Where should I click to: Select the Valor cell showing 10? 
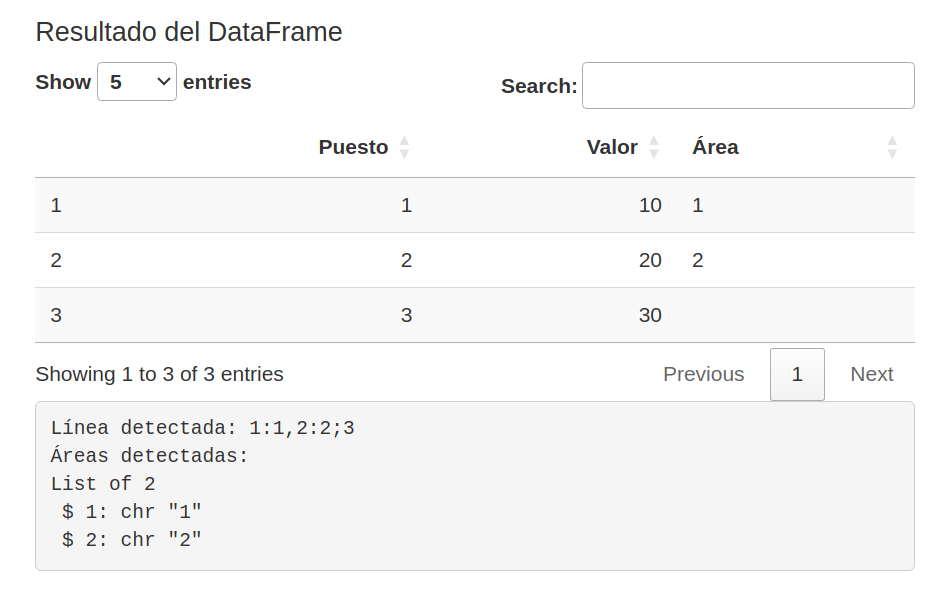(650, 205)
